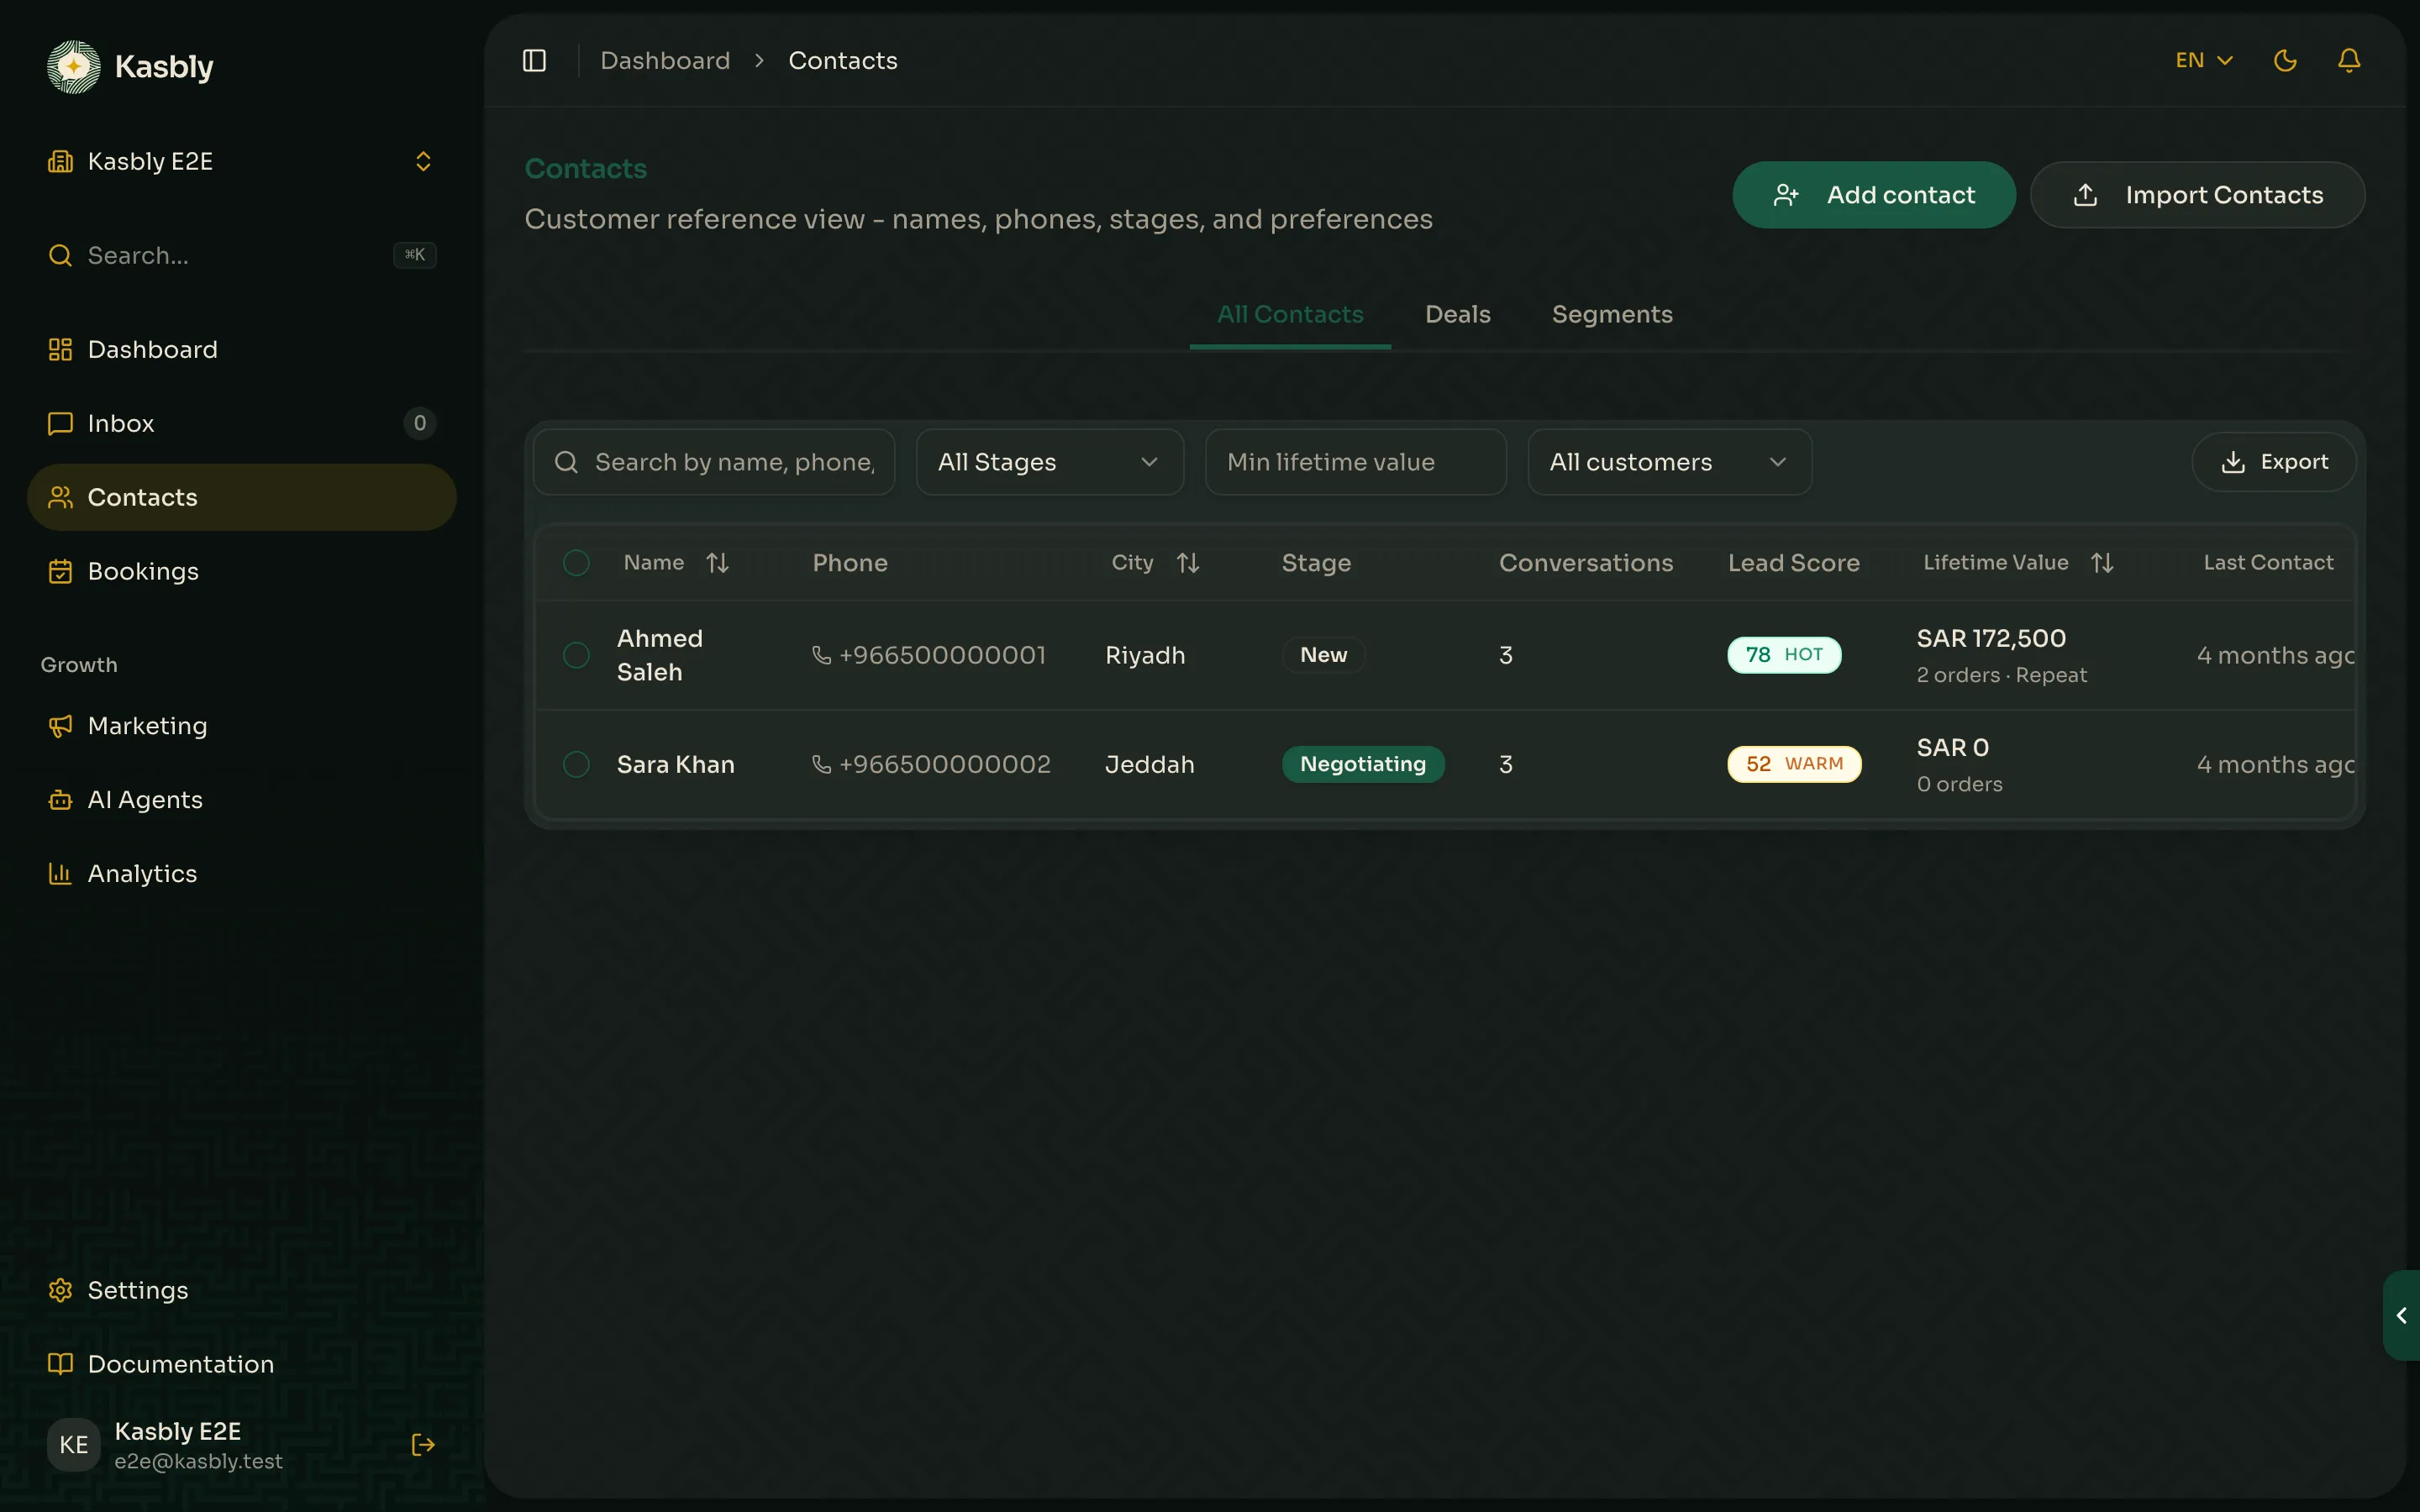Sort contacts by City arrows
The height and width of the screenshot is (1512, 2420).
pos(1187,563)
